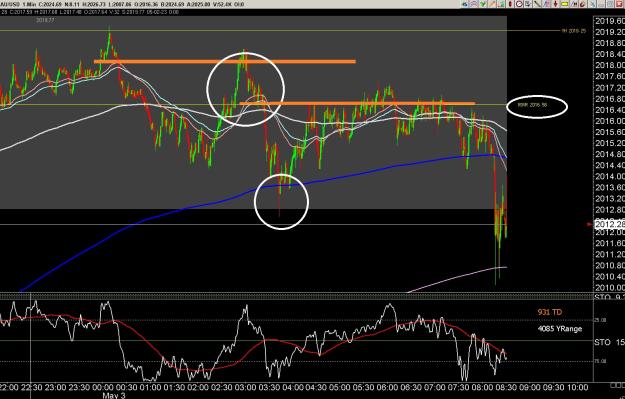Click the 2010.80 price axis label
625x399 pixels.
click(609, 265)
